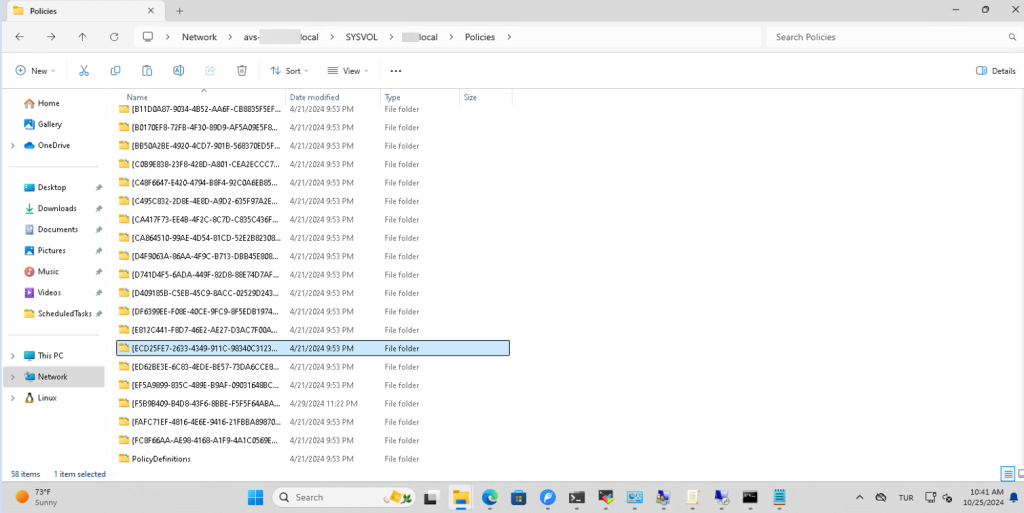Screen dimensions: 1024x513
Task: Open the See more ellipsis menu
Action: click(396, 71)
